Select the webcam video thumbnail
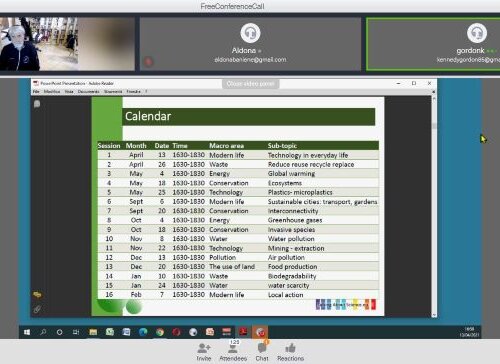Viewport: 500px width, 364px height. [x=67, y=44]
